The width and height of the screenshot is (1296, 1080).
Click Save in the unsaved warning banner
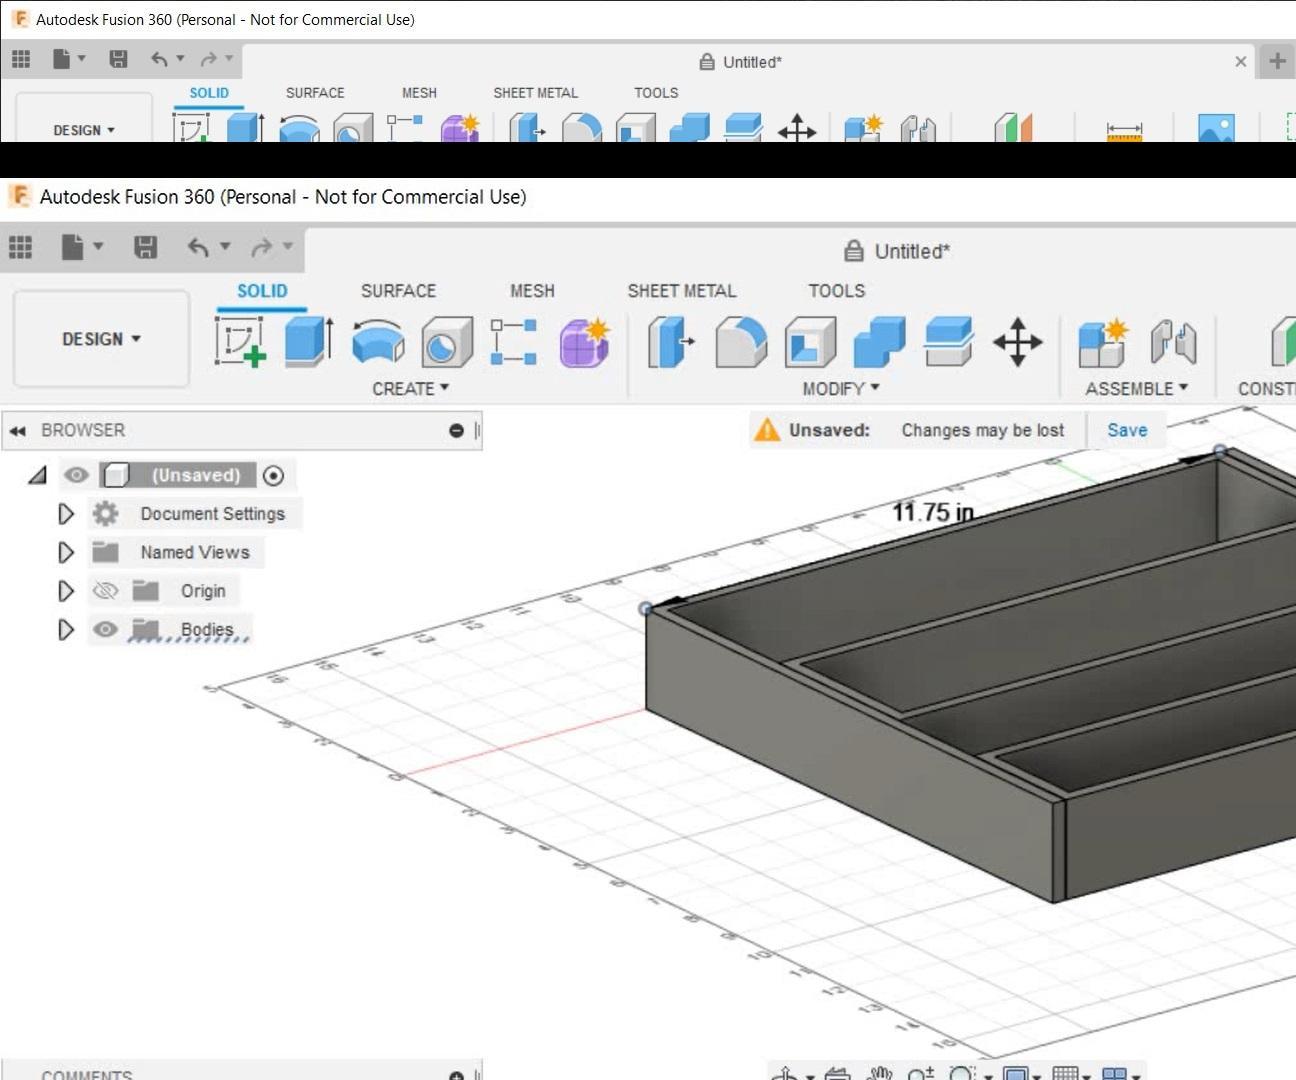tap(1126, 430)
